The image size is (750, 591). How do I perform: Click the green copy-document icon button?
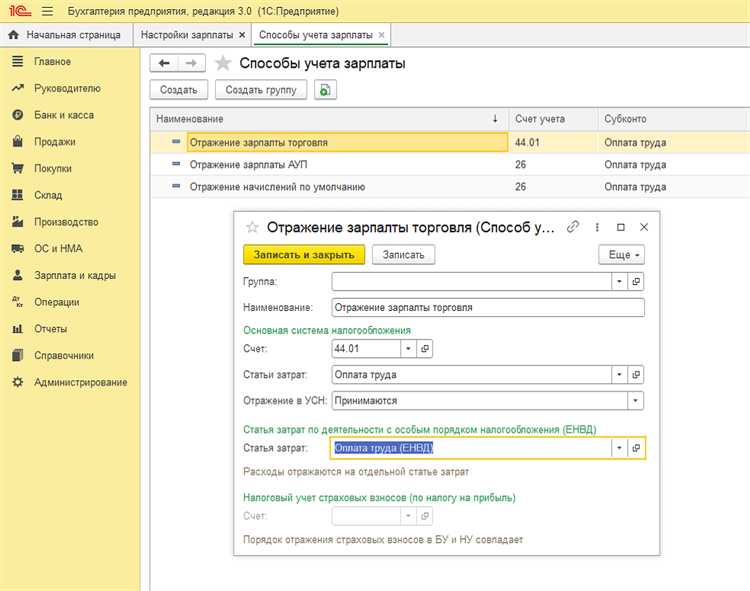[x=325, y=90]
